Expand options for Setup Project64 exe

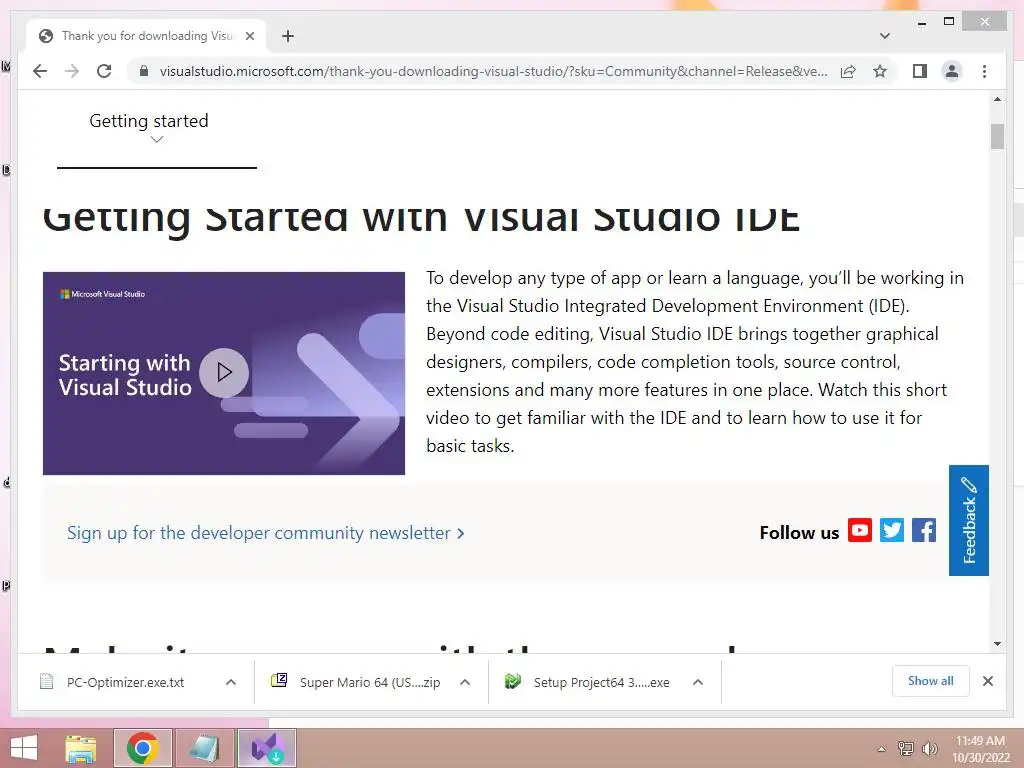(x=697, y=682)
